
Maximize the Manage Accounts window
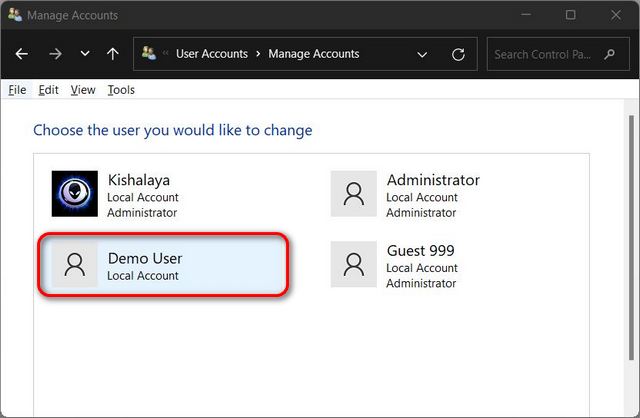(571, 15)
